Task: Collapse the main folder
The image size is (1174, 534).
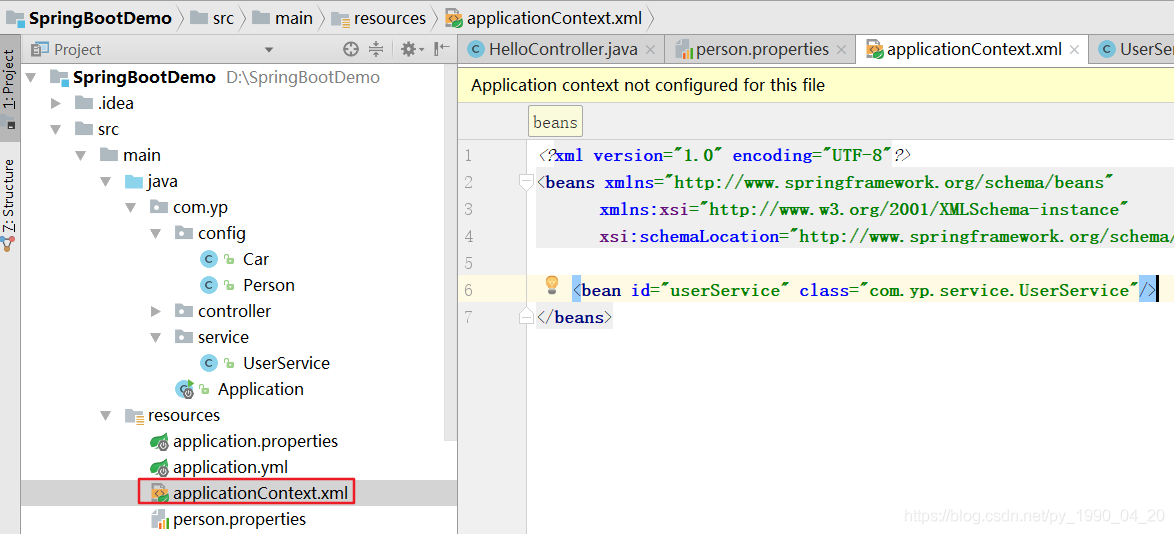Action: pos(81,156)
